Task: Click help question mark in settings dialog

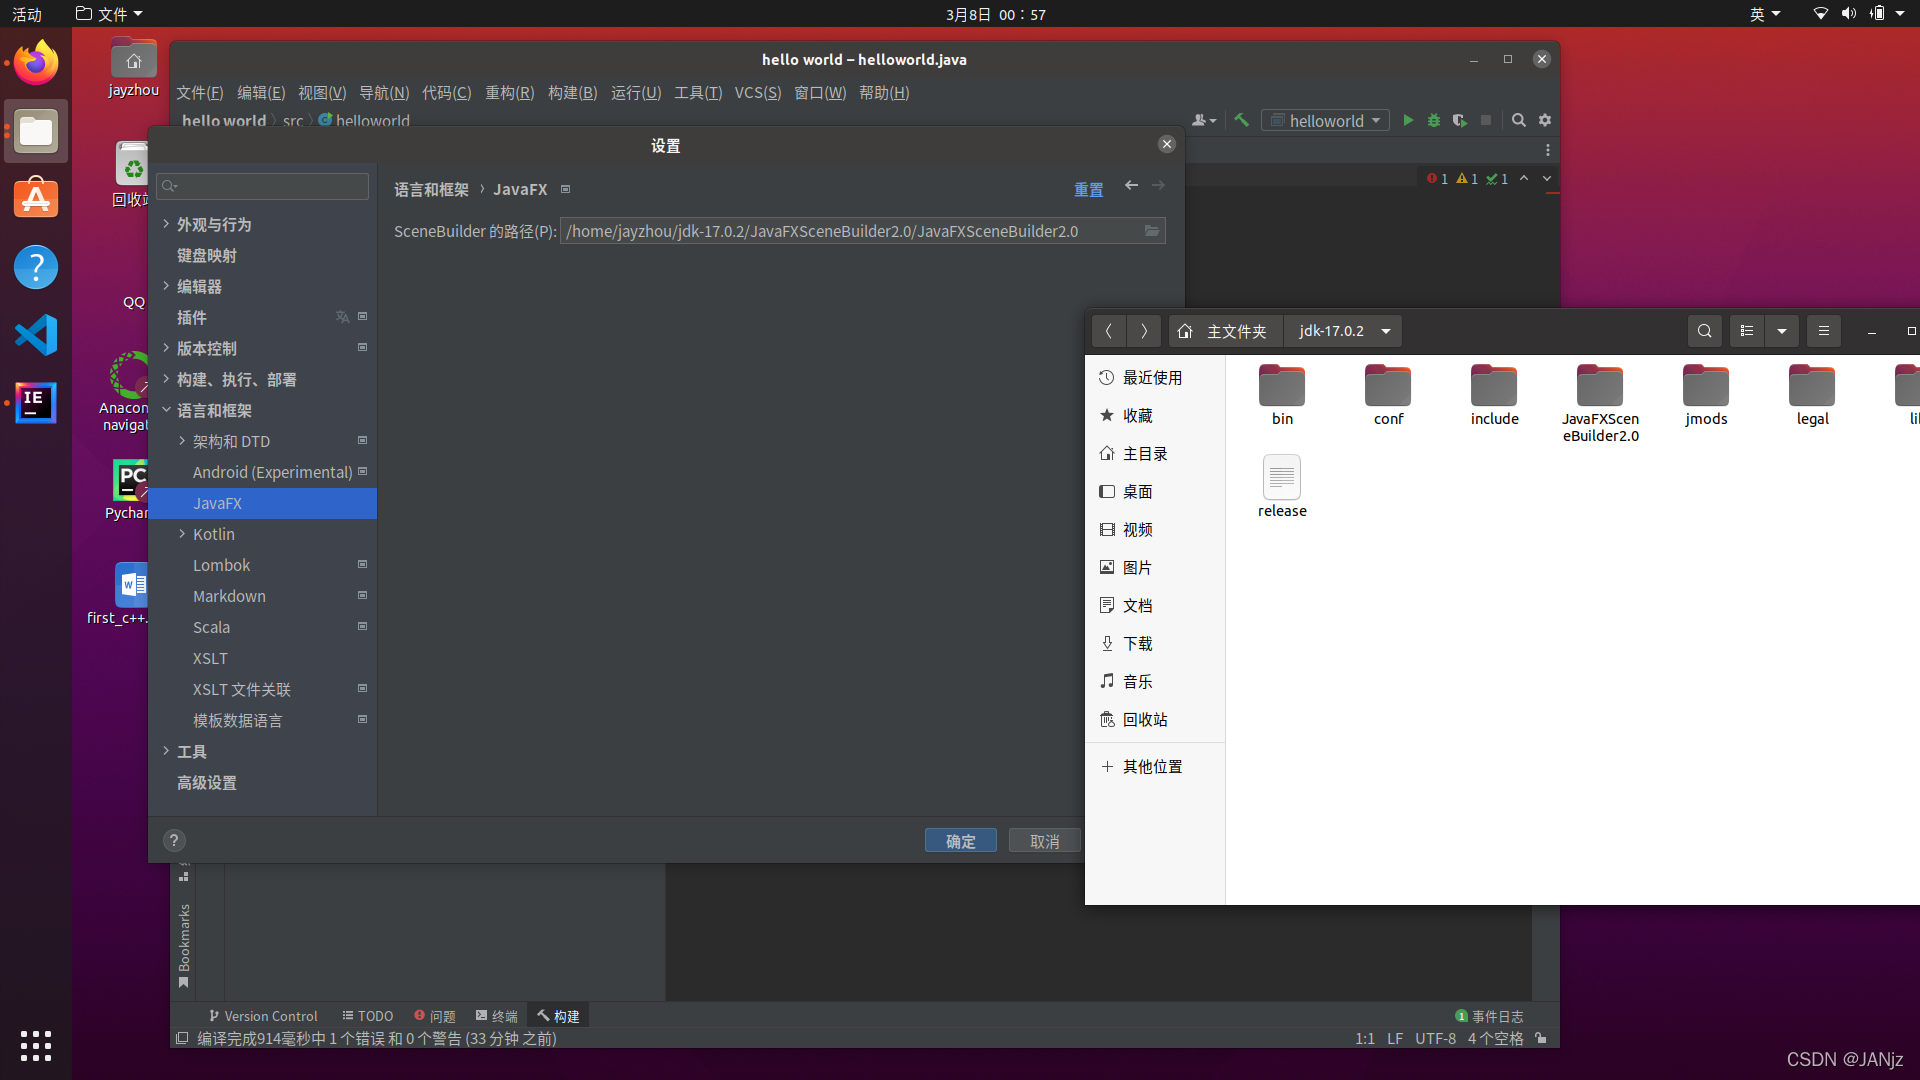Action: (x=174, y=841)
